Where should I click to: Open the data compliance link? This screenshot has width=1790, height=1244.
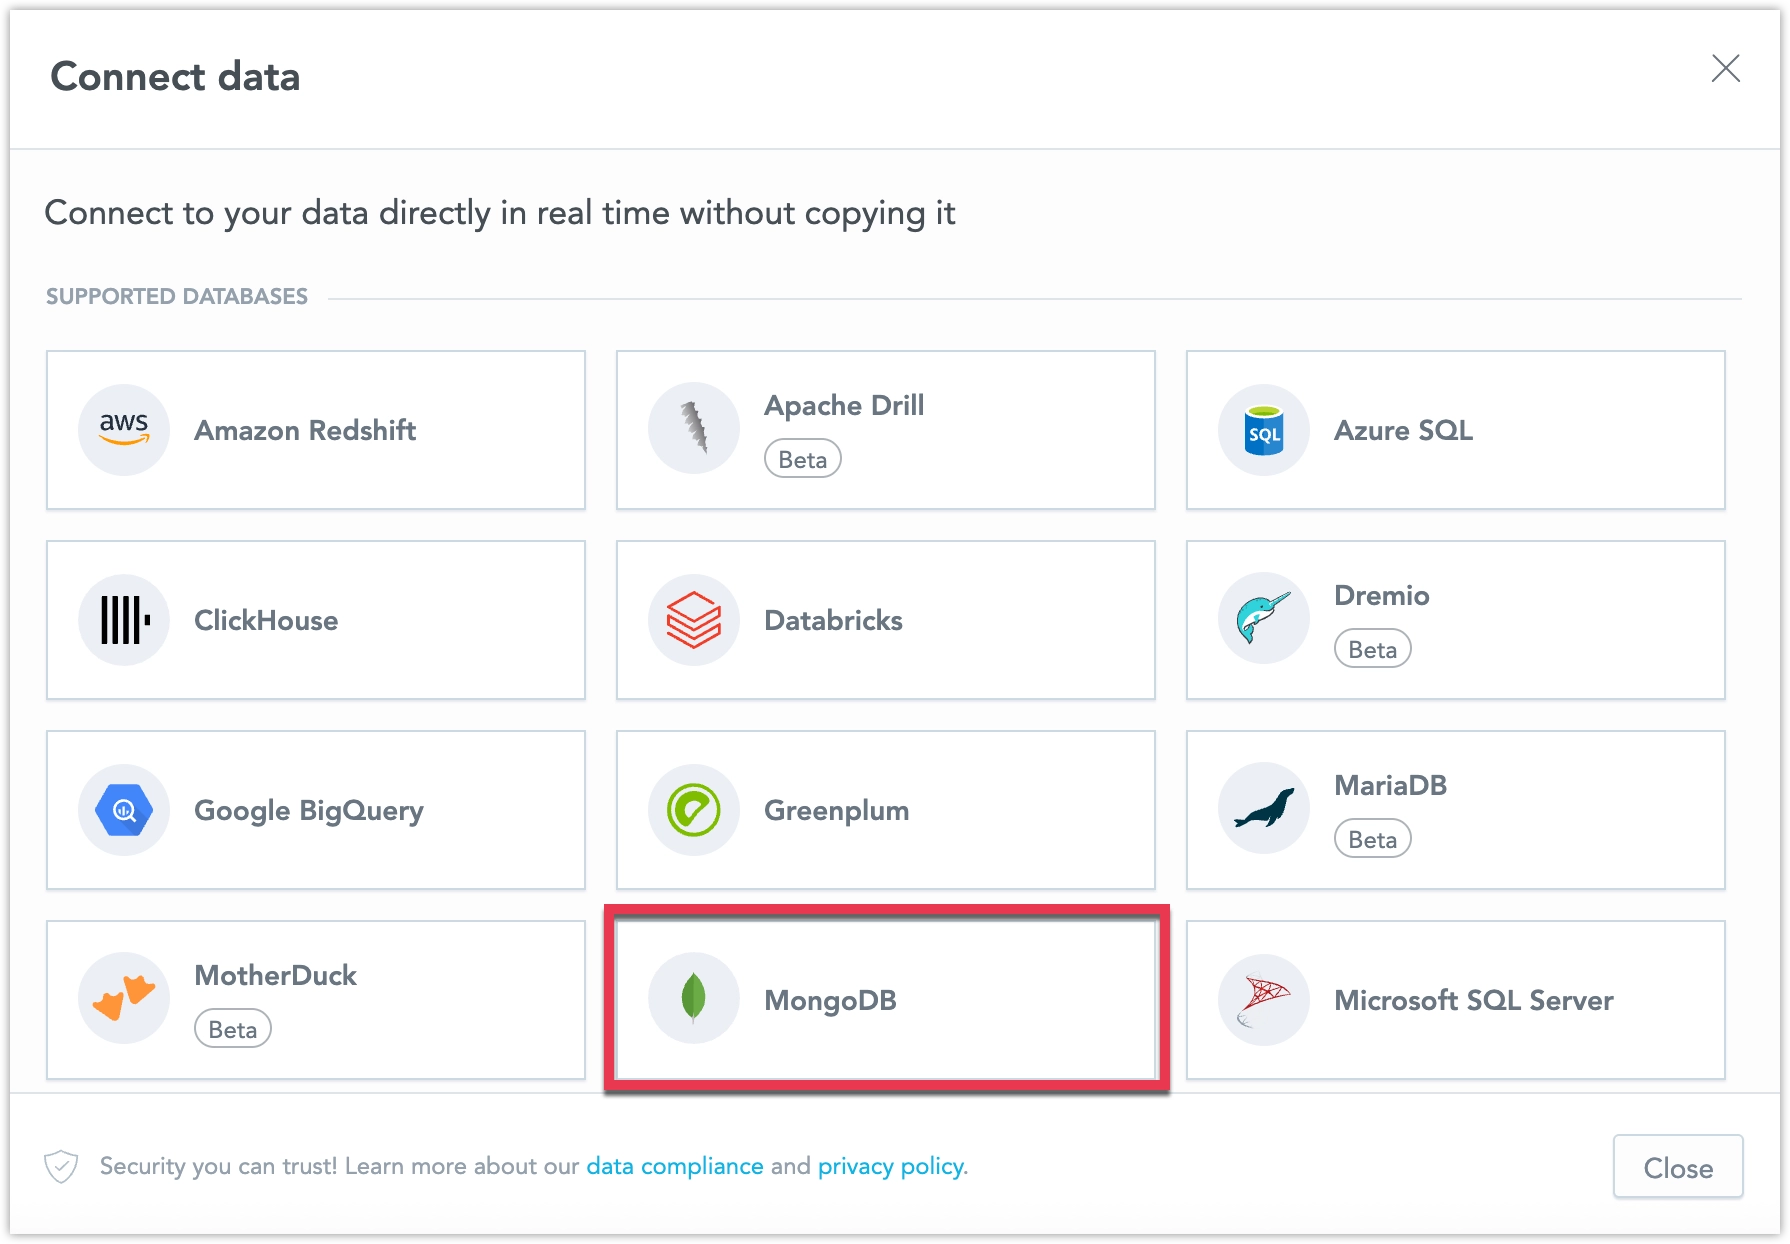coord(673,1165)
